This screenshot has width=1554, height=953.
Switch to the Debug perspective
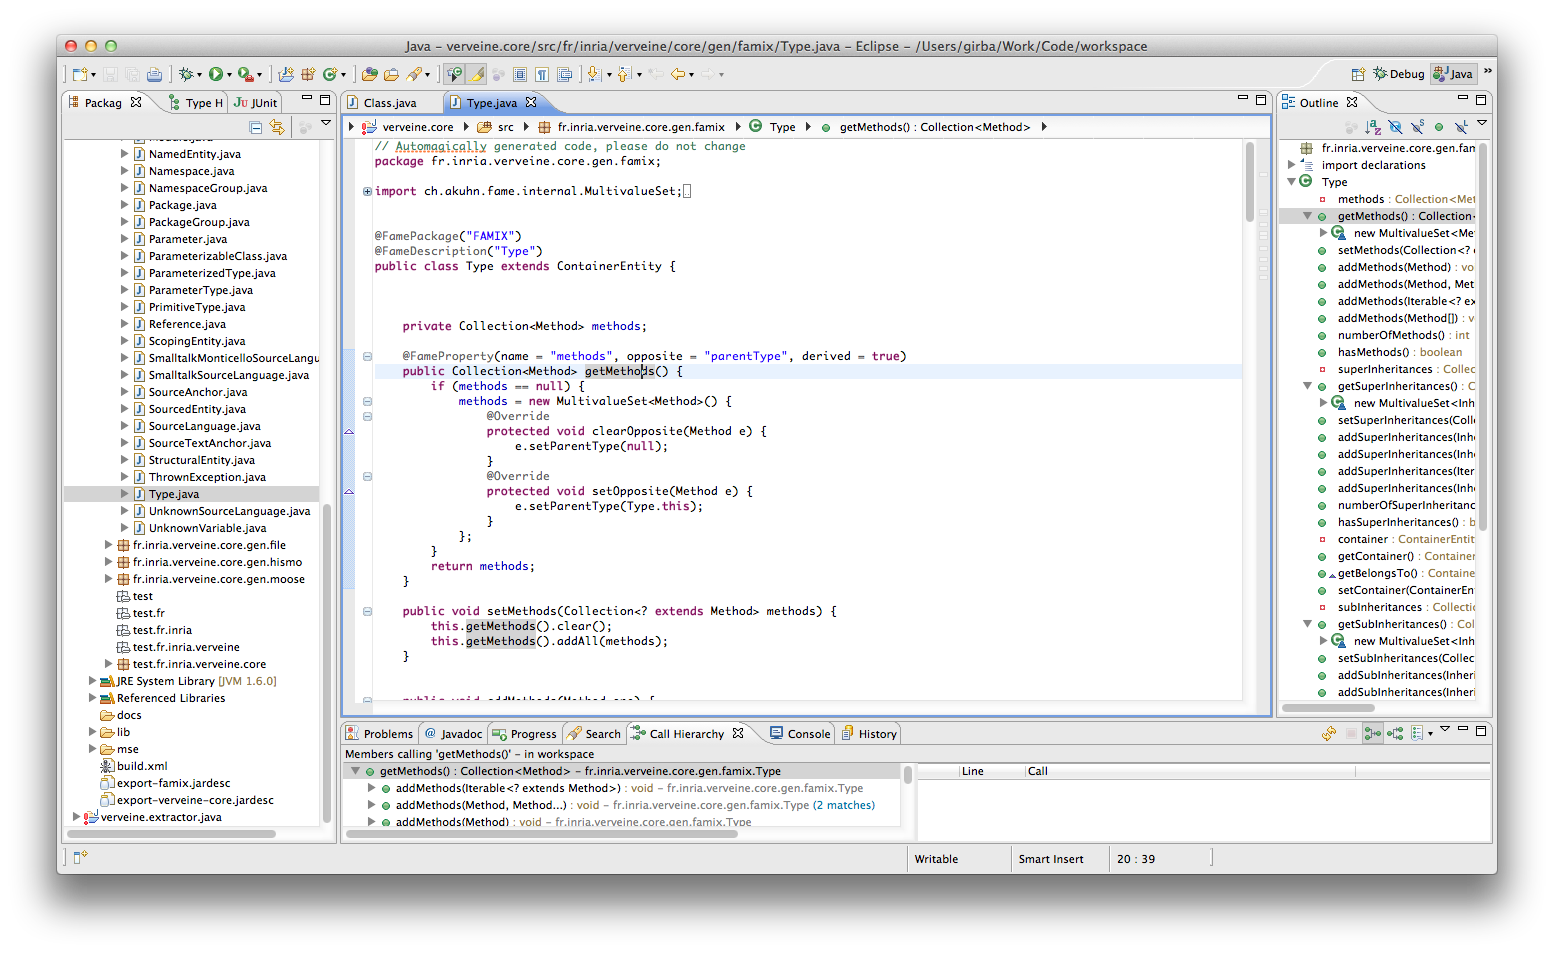pos(1398,74)
